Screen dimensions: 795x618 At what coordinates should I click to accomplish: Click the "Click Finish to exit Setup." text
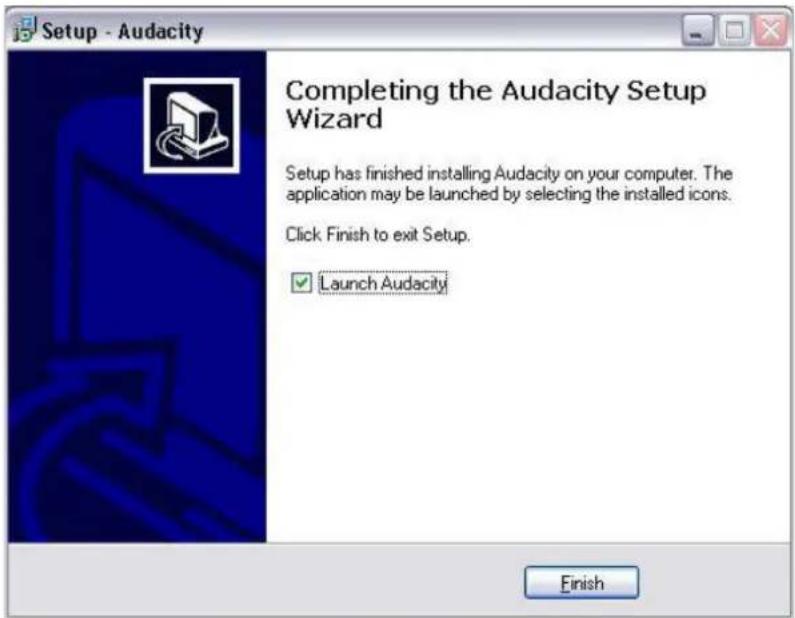[x=378, y=235]
